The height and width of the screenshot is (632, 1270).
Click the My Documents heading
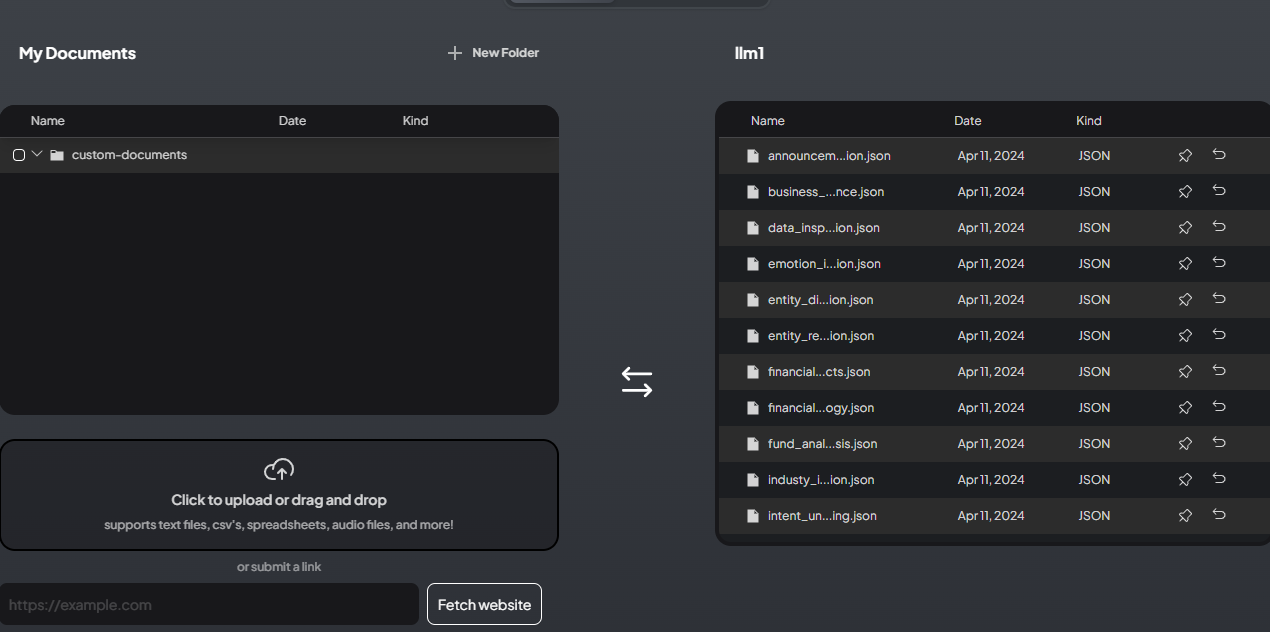77,53
